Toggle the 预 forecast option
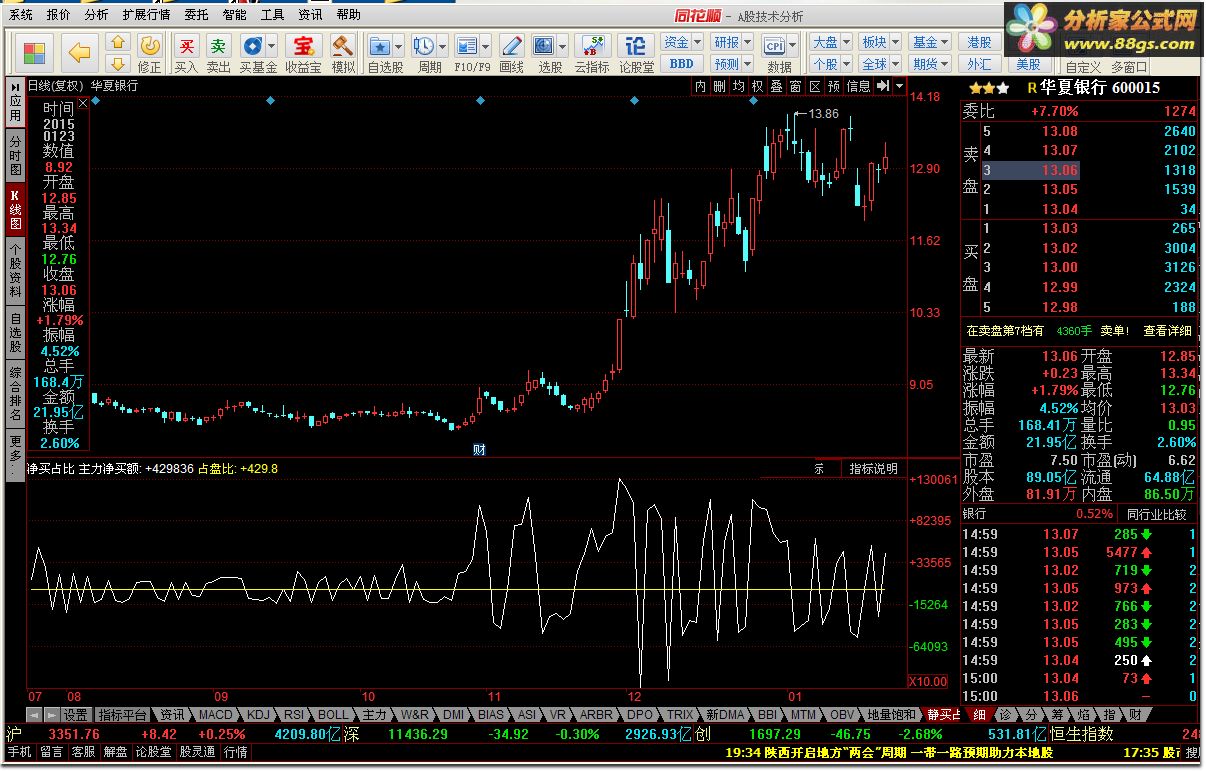1206x771 pixels. tap(834, 86)
